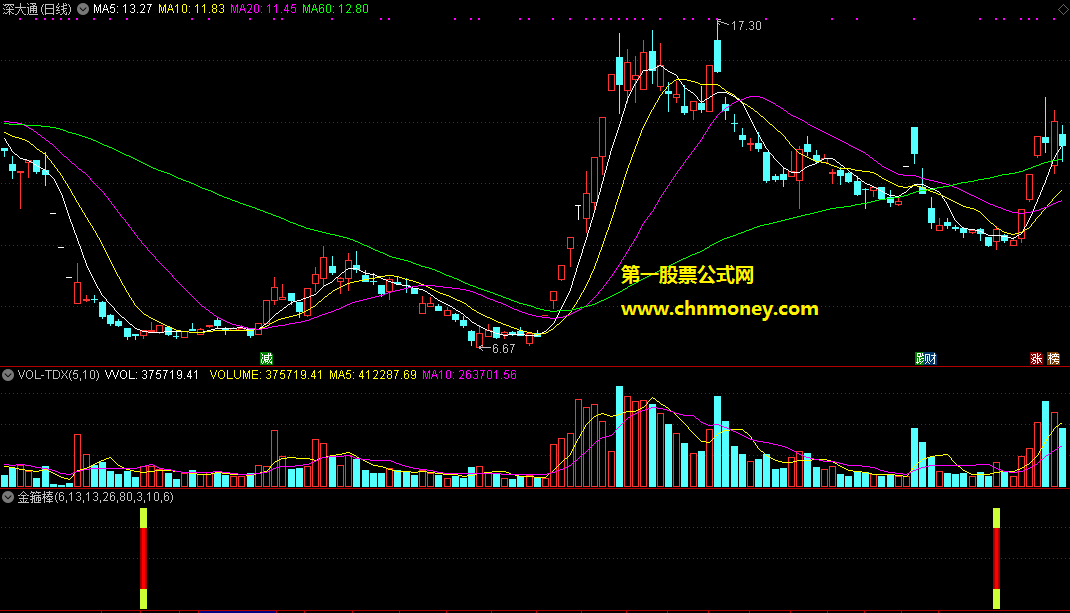
Task: Open the dropdown circle next to 深大通(日线)
Action: [83, 9]
